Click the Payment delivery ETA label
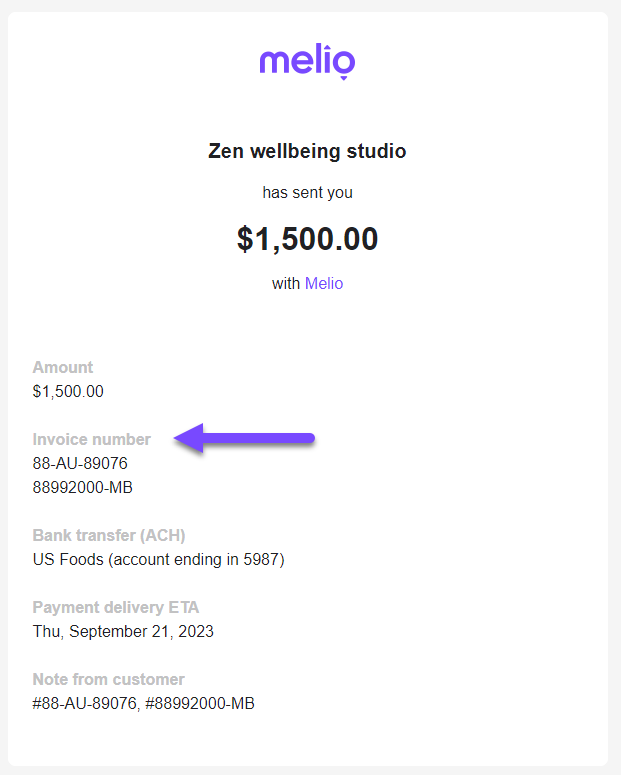This screenshot has width=621, height=775. click(x=116, y=607)
